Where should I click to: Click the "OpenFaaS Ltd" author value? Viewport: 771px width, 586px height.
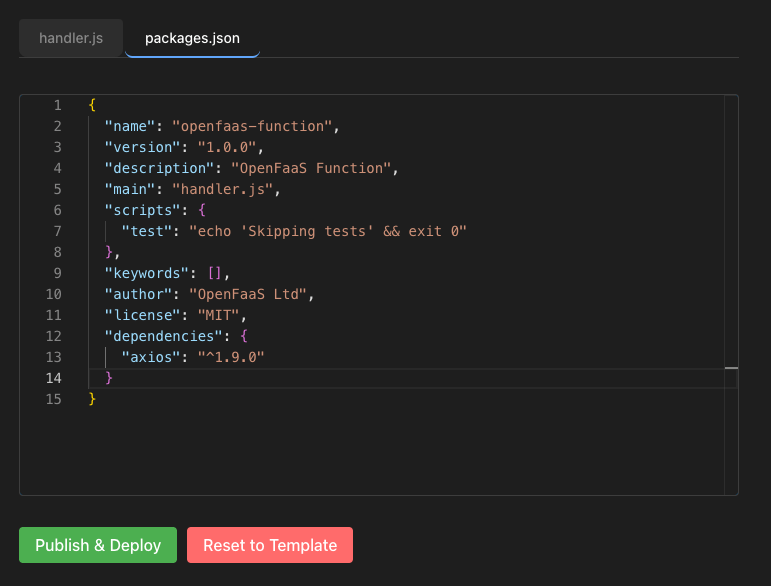[248, 294]
